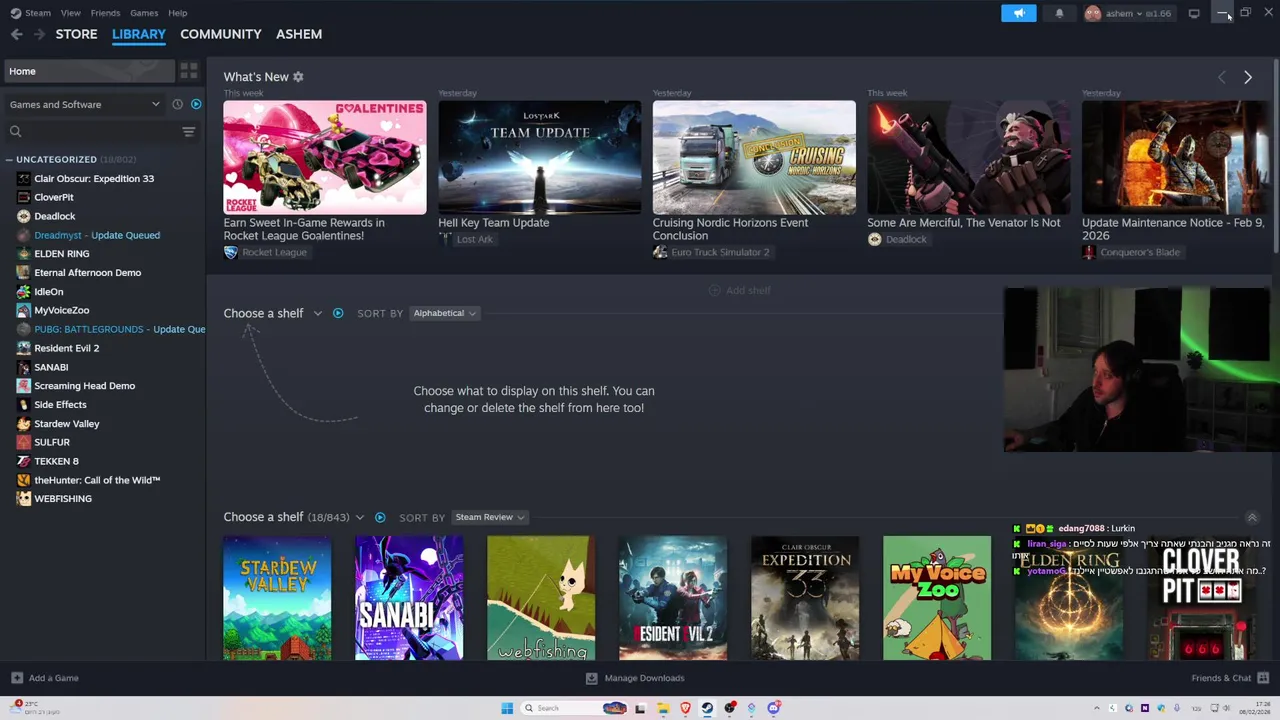This screenshot has height=720, width=1280.
Task: Open SANABI cover in shelf
Action: point(409,598)
